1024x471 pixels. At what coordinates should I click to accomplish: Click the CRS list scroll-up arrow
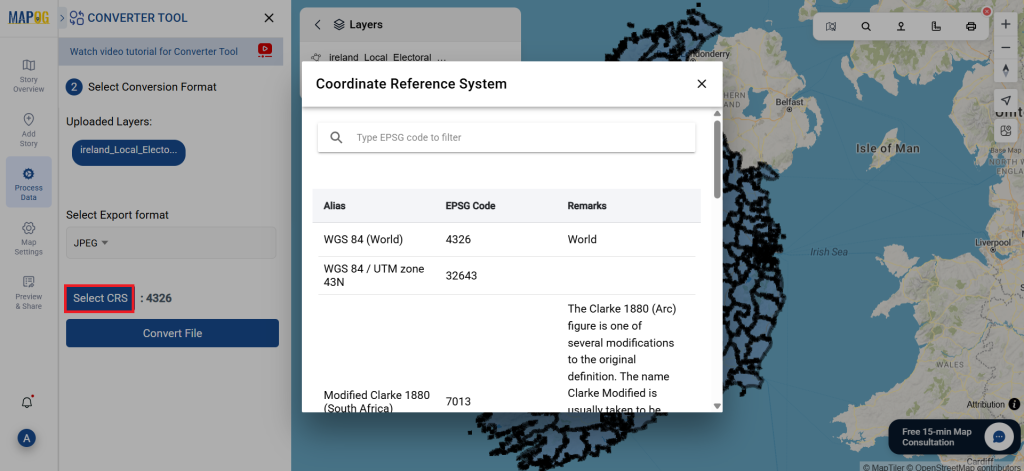coord(717,114)
